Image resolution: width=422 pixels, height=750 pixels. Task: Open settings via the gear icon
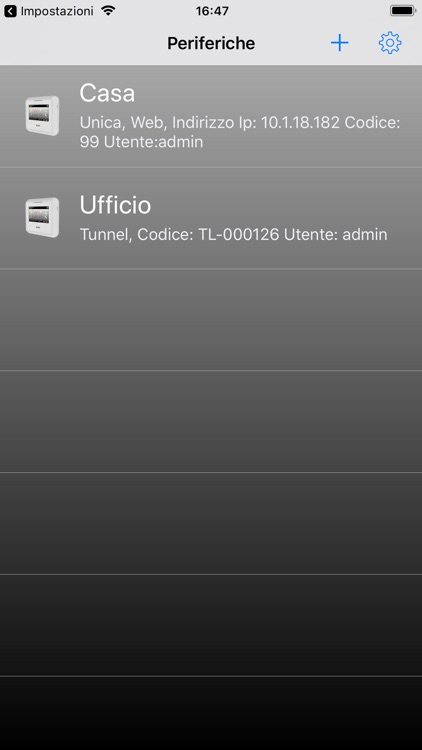point(390,43)
